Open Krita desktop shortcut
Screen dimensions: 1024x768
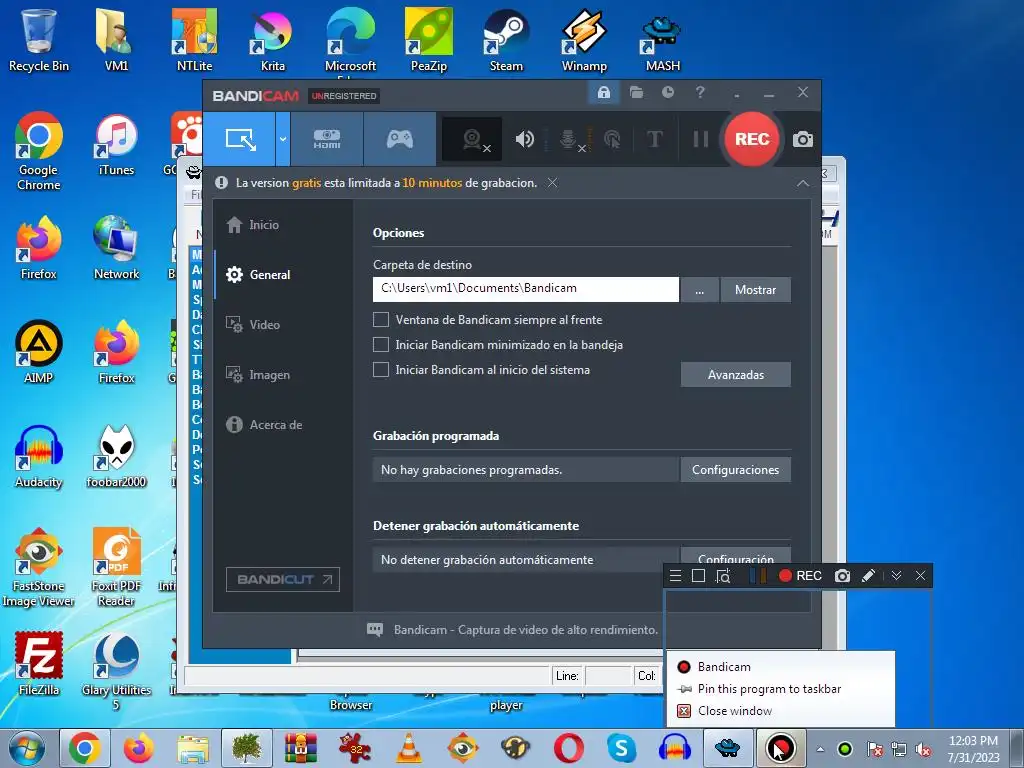(272, 40)
